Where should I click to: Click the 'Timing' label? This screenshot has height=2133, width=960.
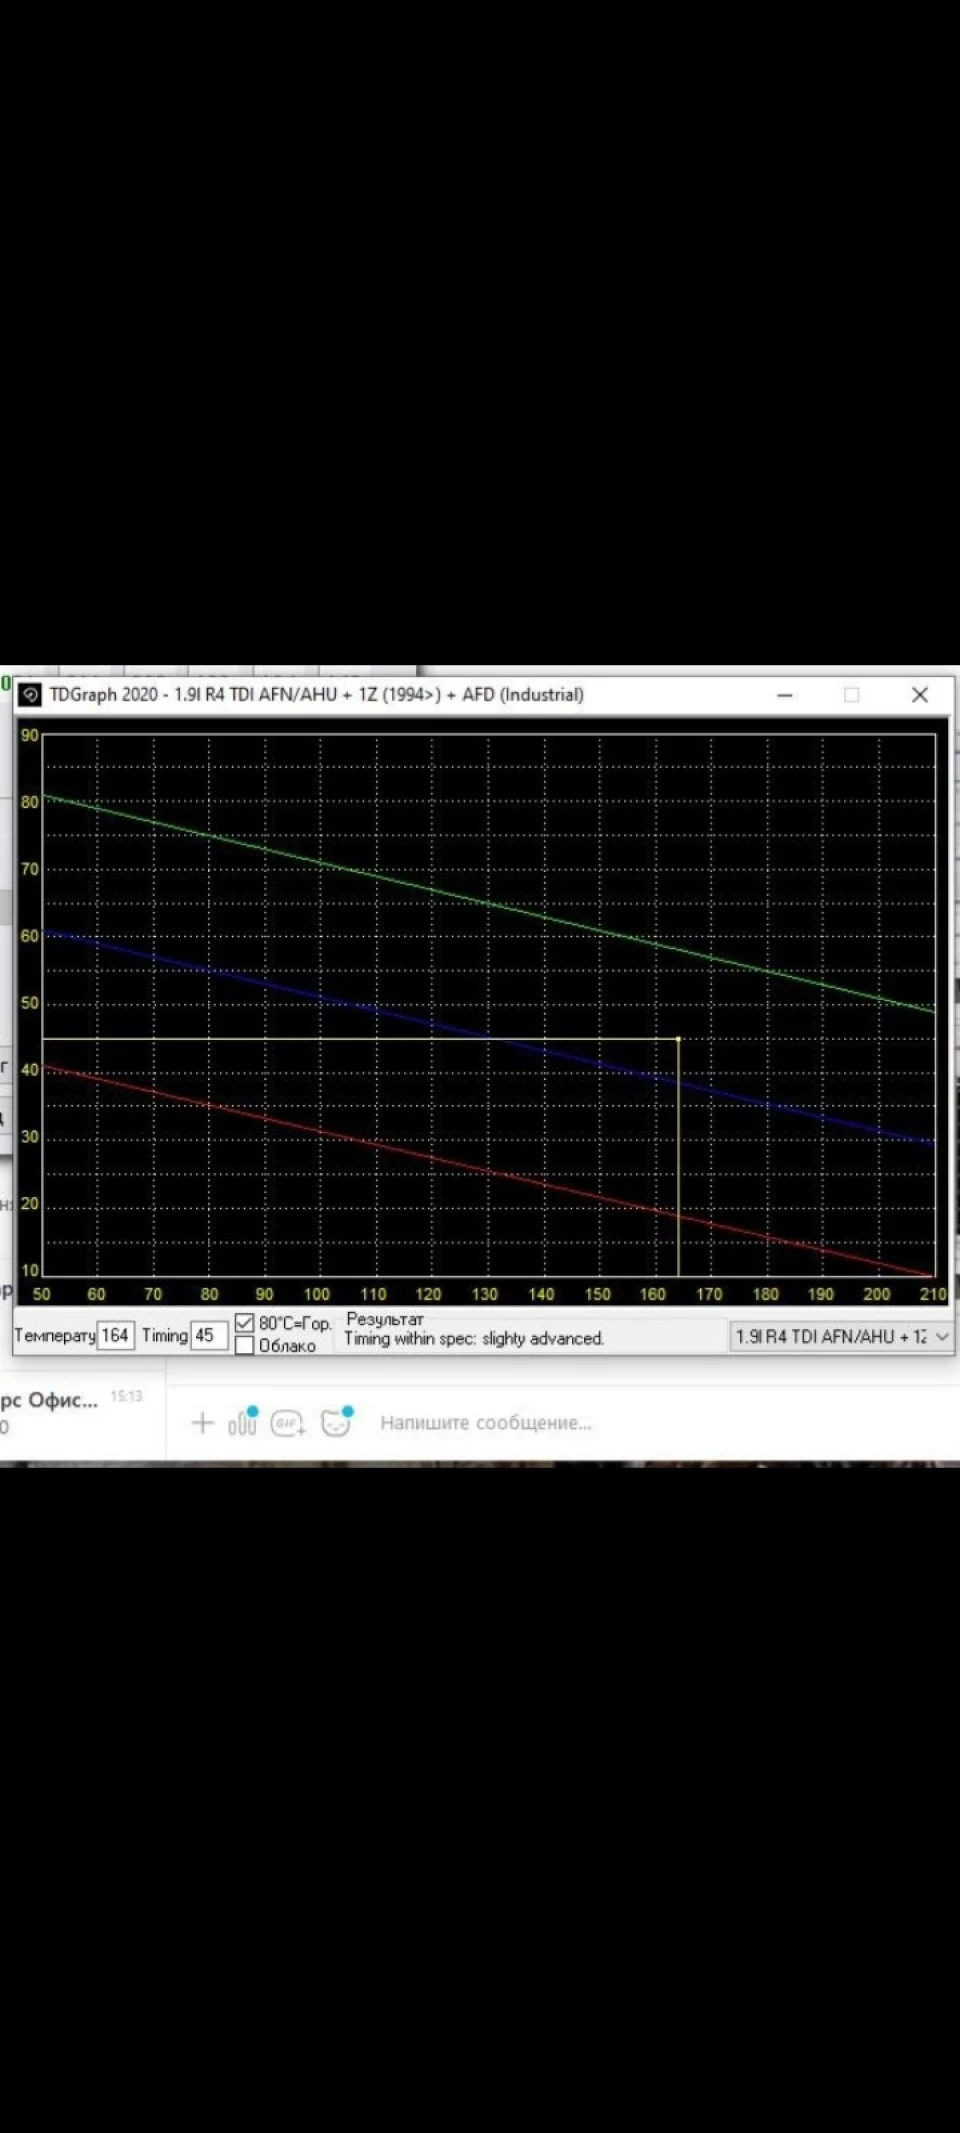point(165,1335)
